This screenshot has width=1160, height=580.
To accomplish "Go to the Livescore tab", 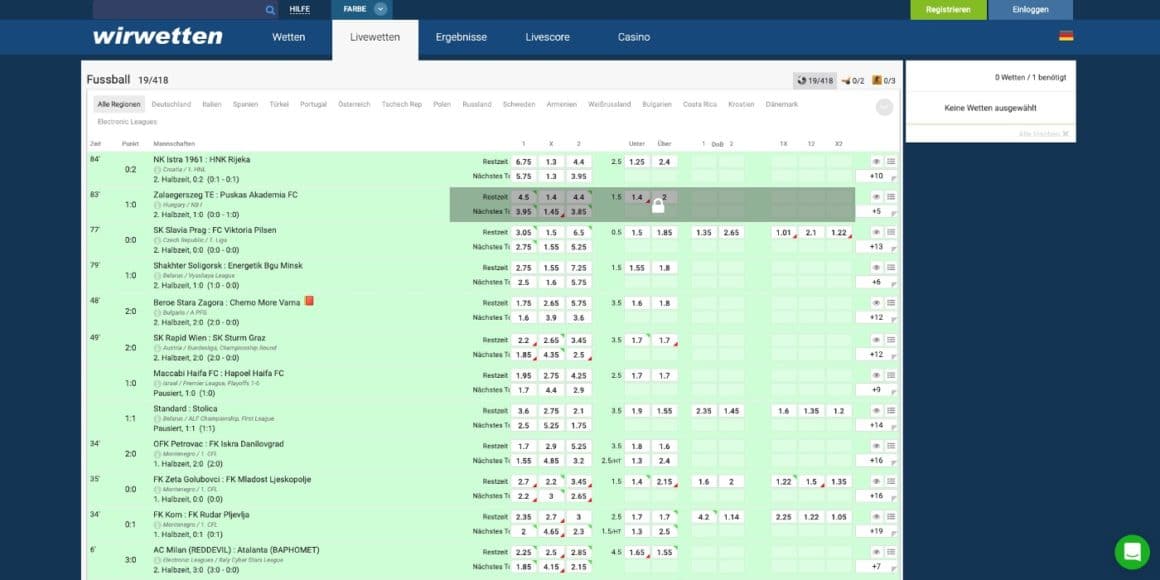I will (x=547, y=37).
